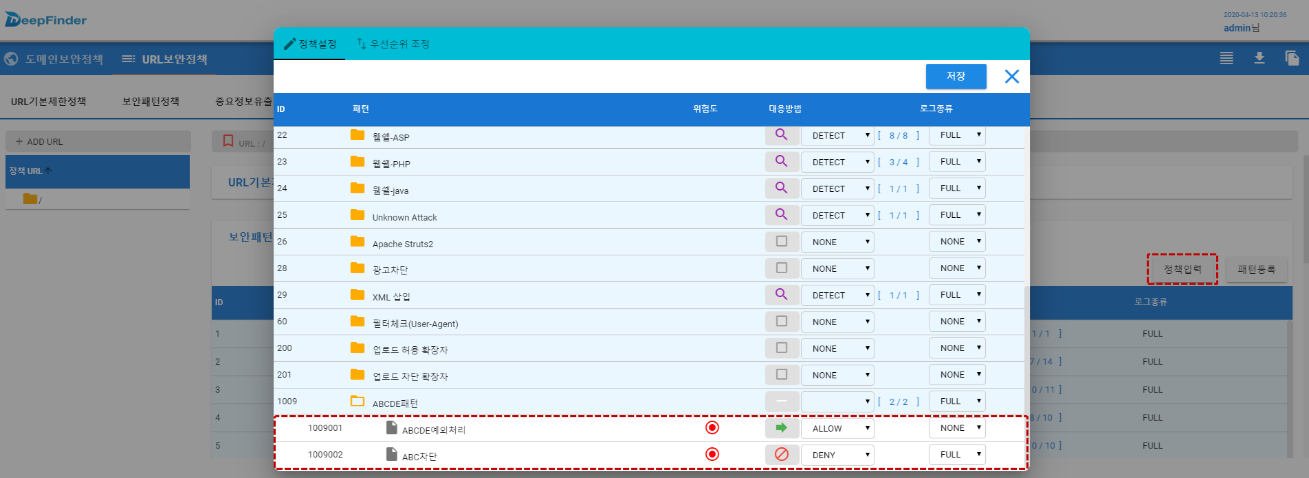Viewport: 1309px width, 478px height.
Task: Toggle the empty checkbox for Apache Struts2
Action: 782,241
